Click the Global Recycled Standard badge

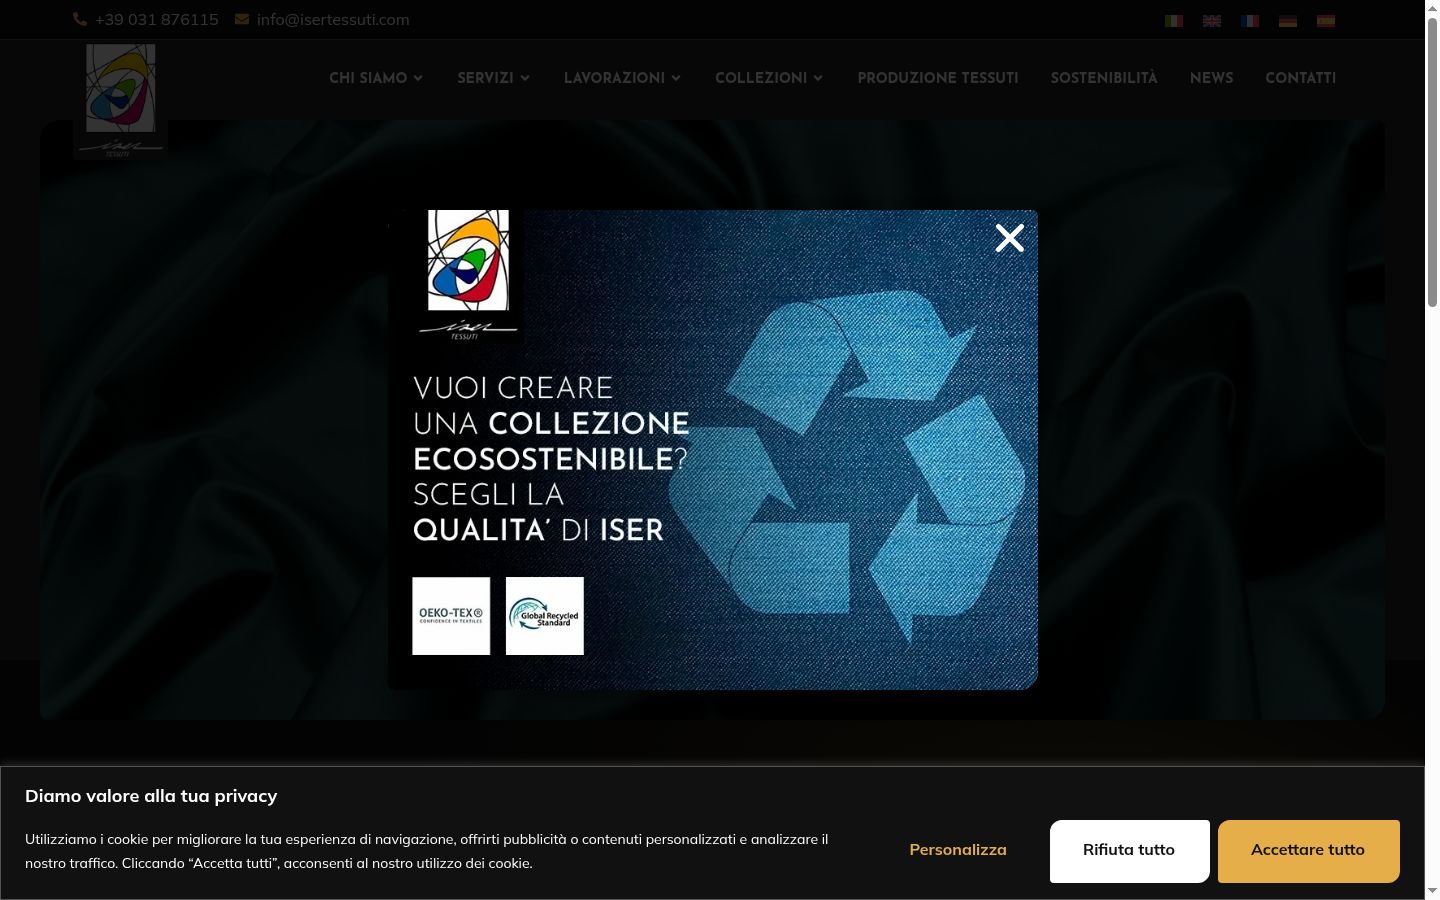click(x=545, y=616)
